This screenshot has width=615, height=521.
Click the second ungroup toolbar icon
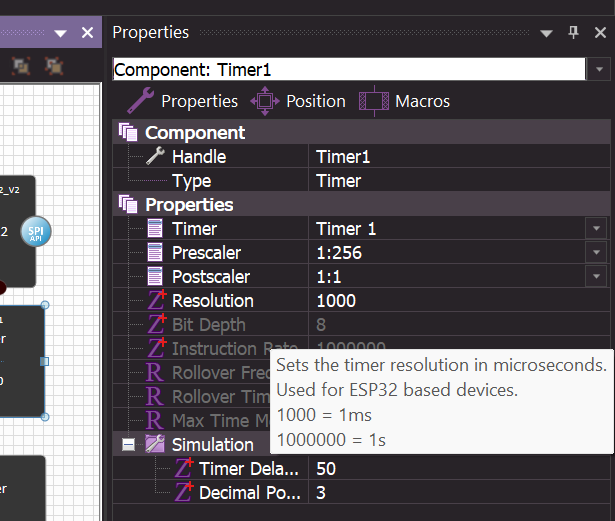54,66
